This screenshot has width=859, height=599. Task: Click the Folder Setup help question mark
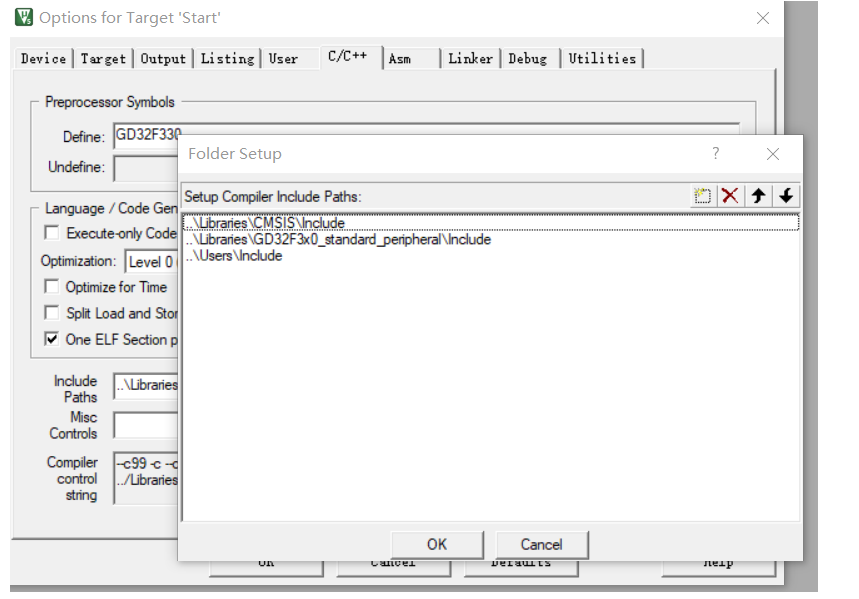(x=715, y=153)
